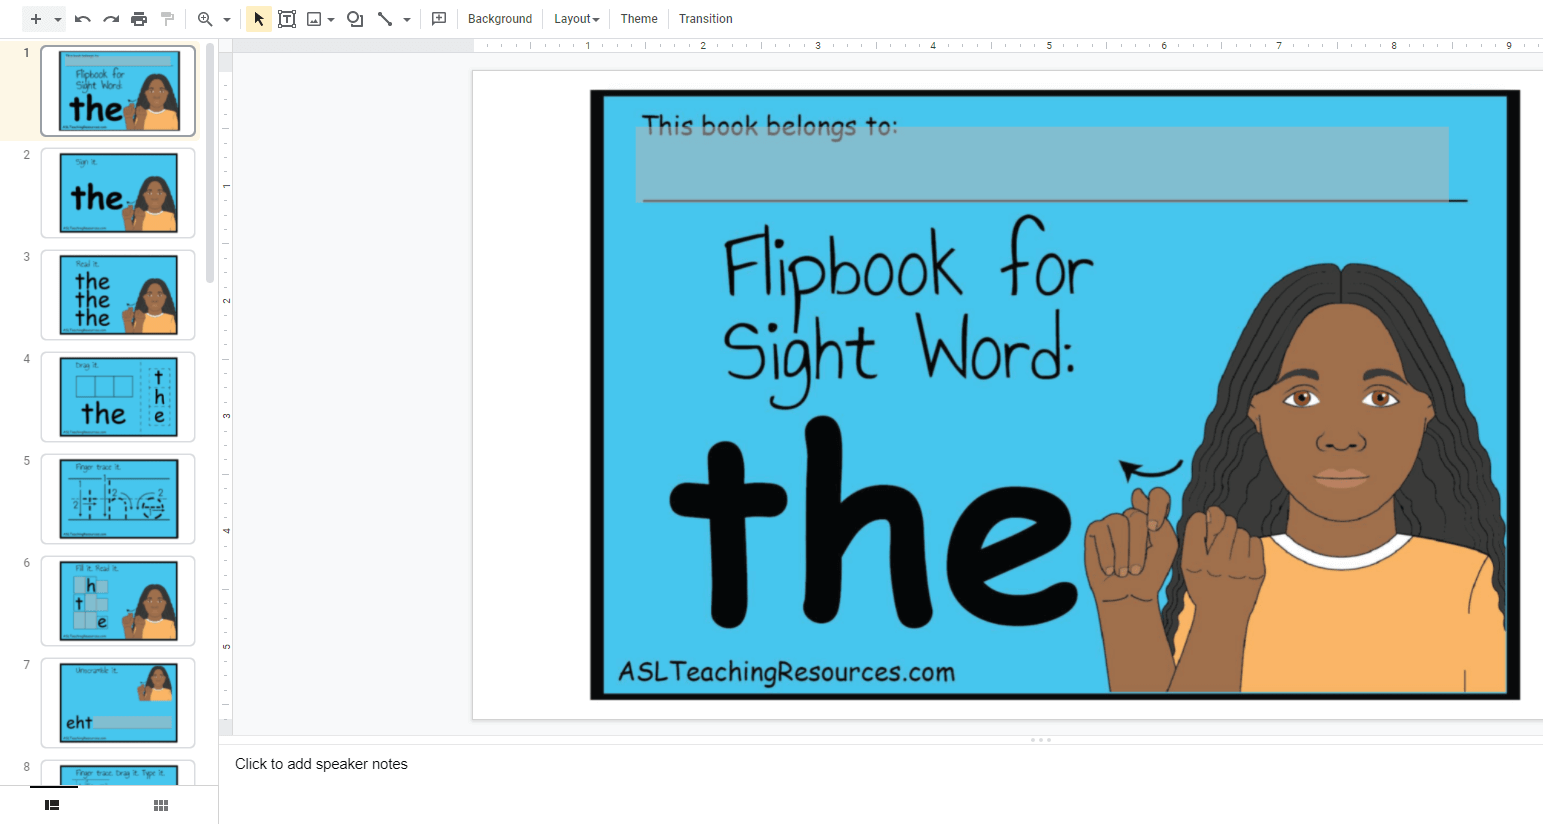Select the line tool
The height and width of the screenshot is (824, 1543).
point(385,19)
